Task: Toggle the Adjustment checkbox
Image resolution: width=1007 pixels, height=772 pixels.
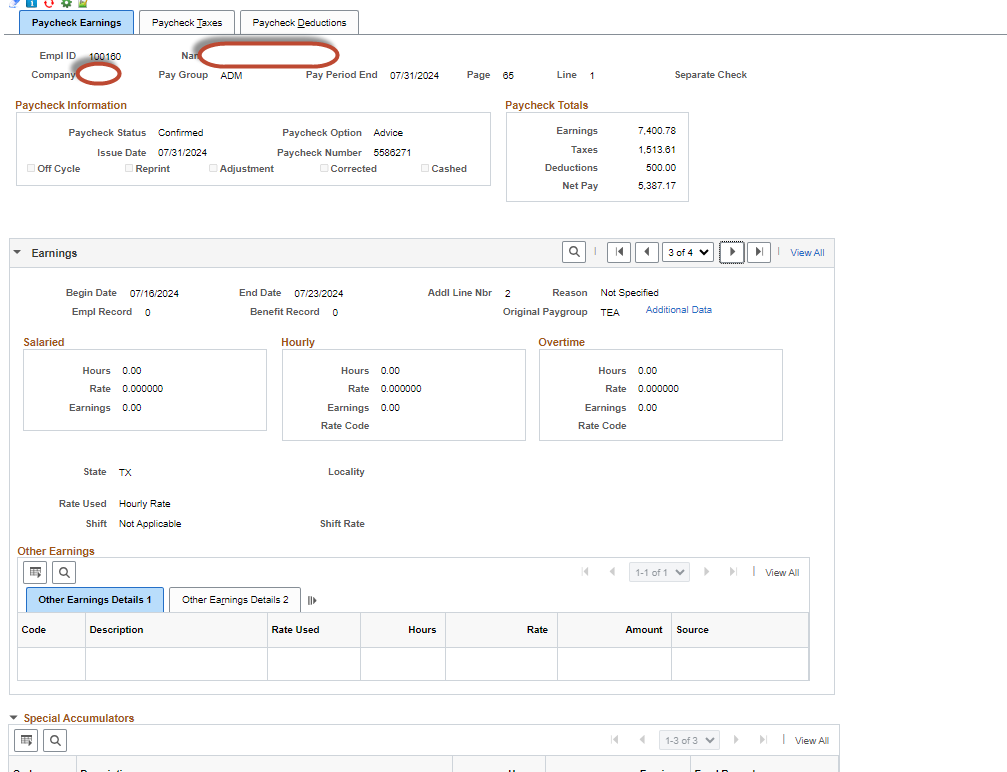Action: [213, 168]
